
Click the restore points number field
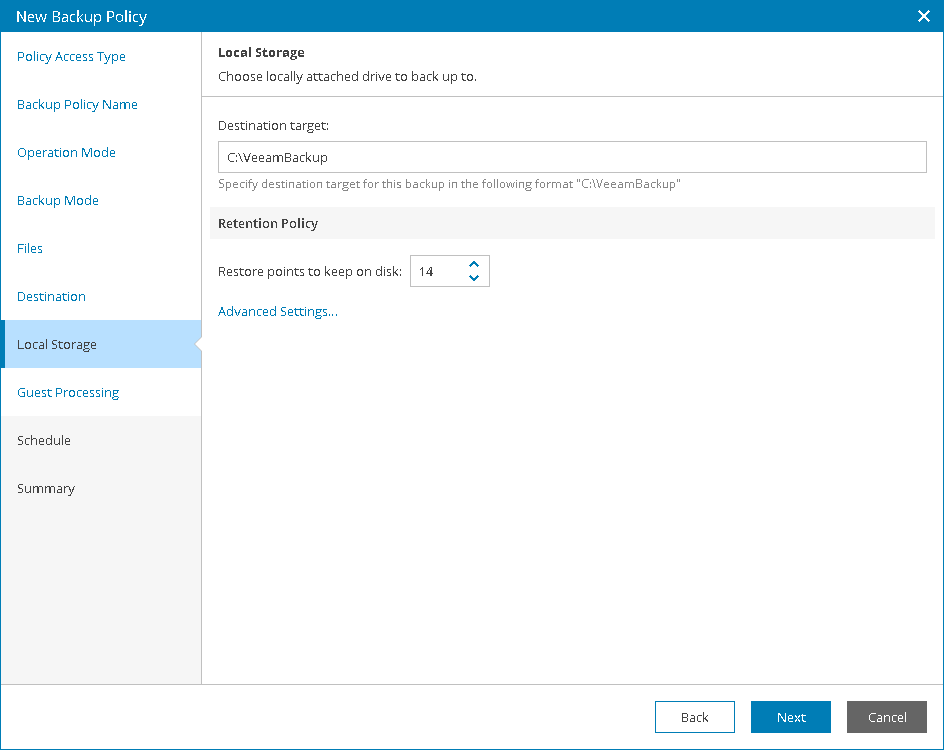click(450, 271)
